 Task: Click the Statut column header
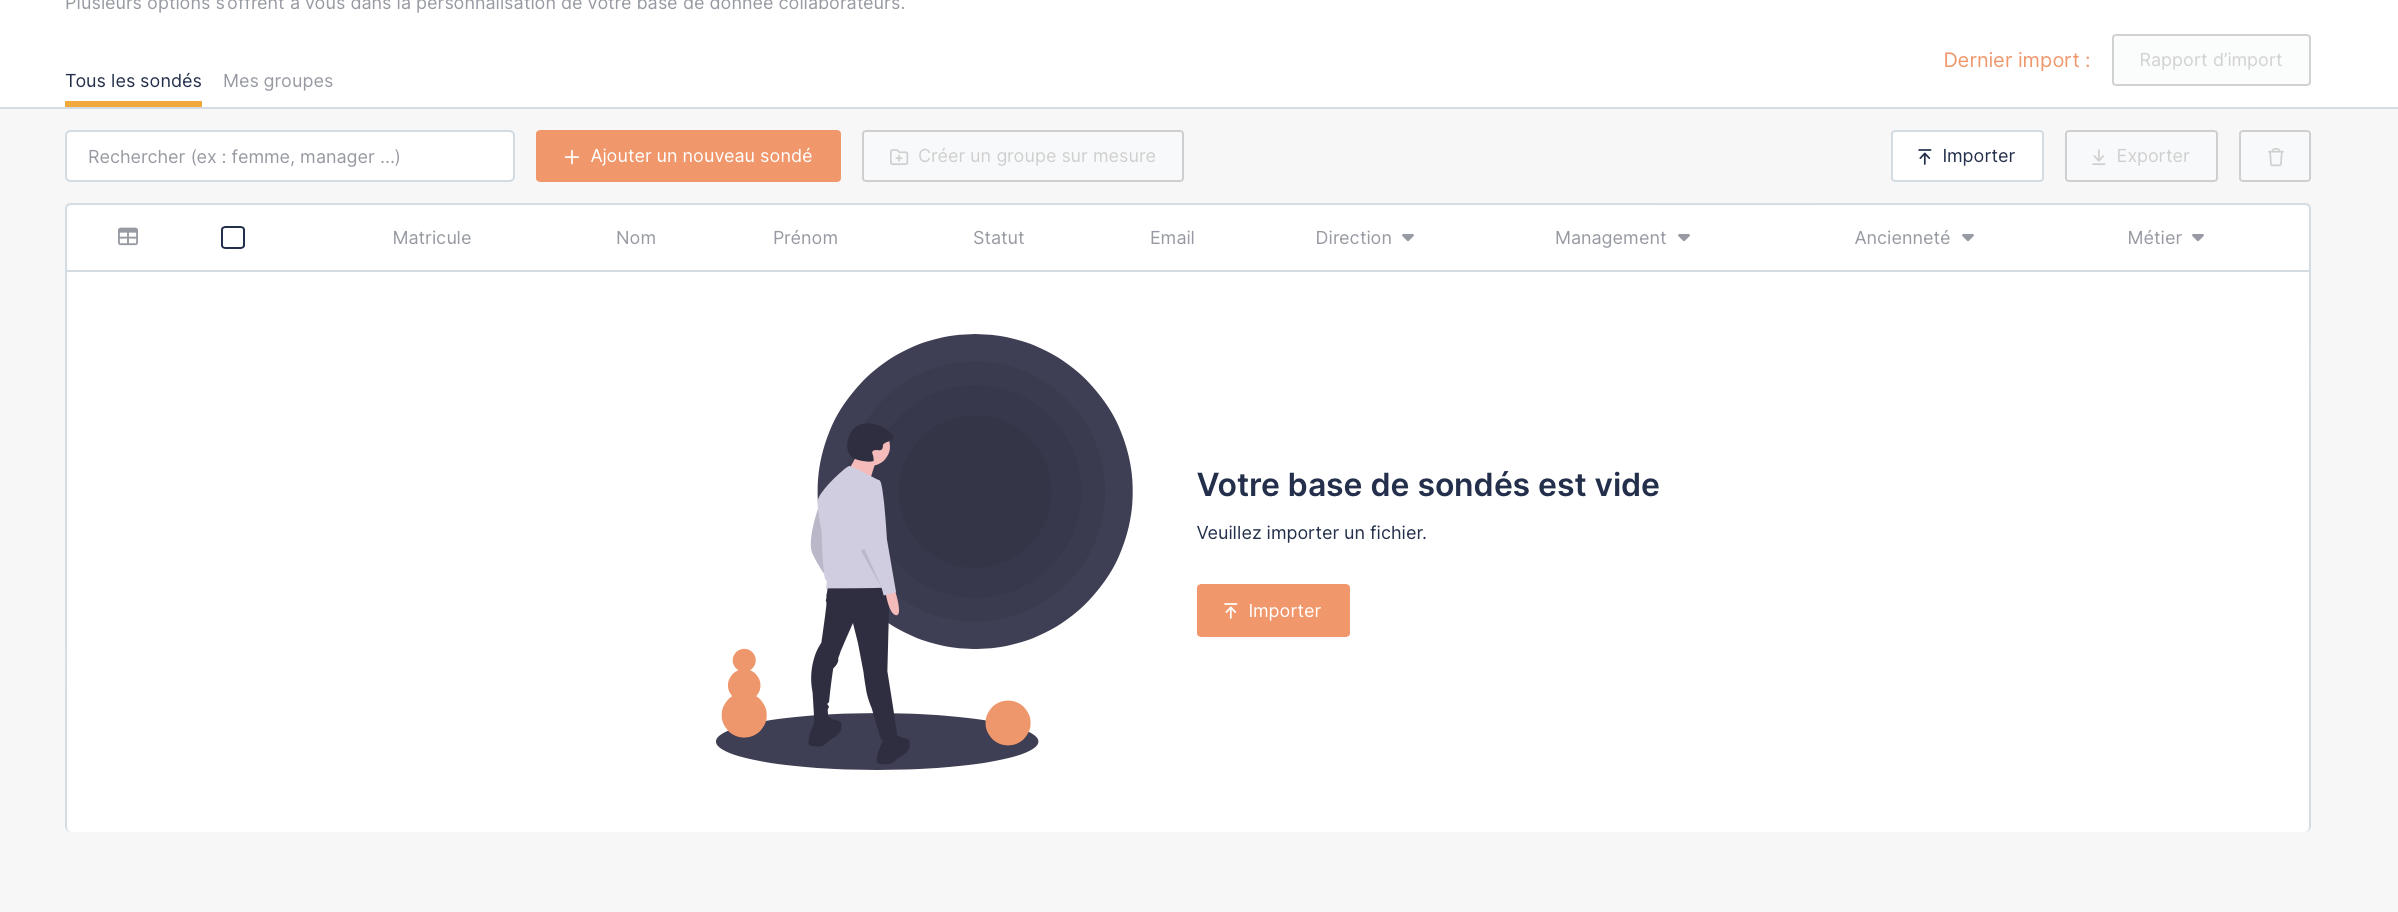(x=998, y=238)
